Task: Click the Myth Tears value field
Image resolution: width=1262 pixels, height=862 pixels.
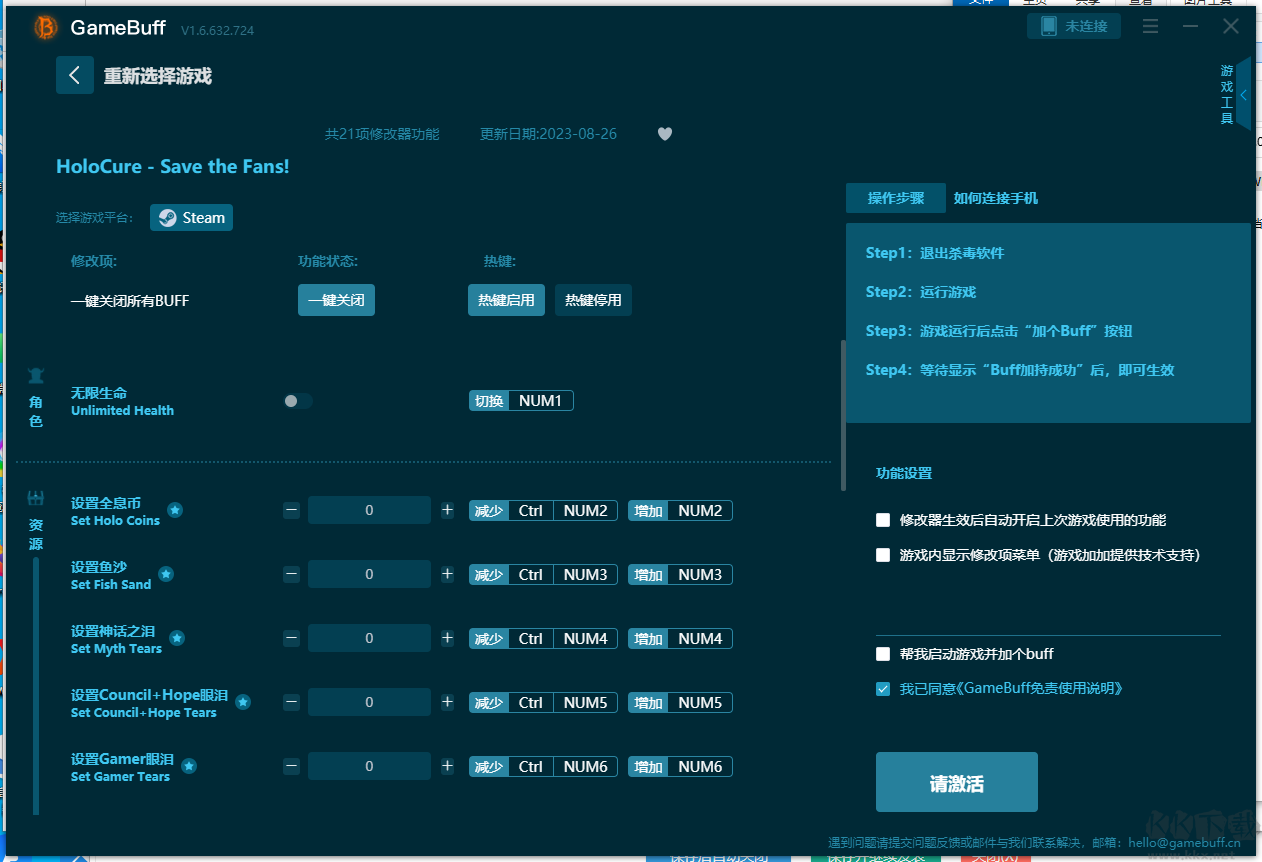Action: tap(369, 638)
